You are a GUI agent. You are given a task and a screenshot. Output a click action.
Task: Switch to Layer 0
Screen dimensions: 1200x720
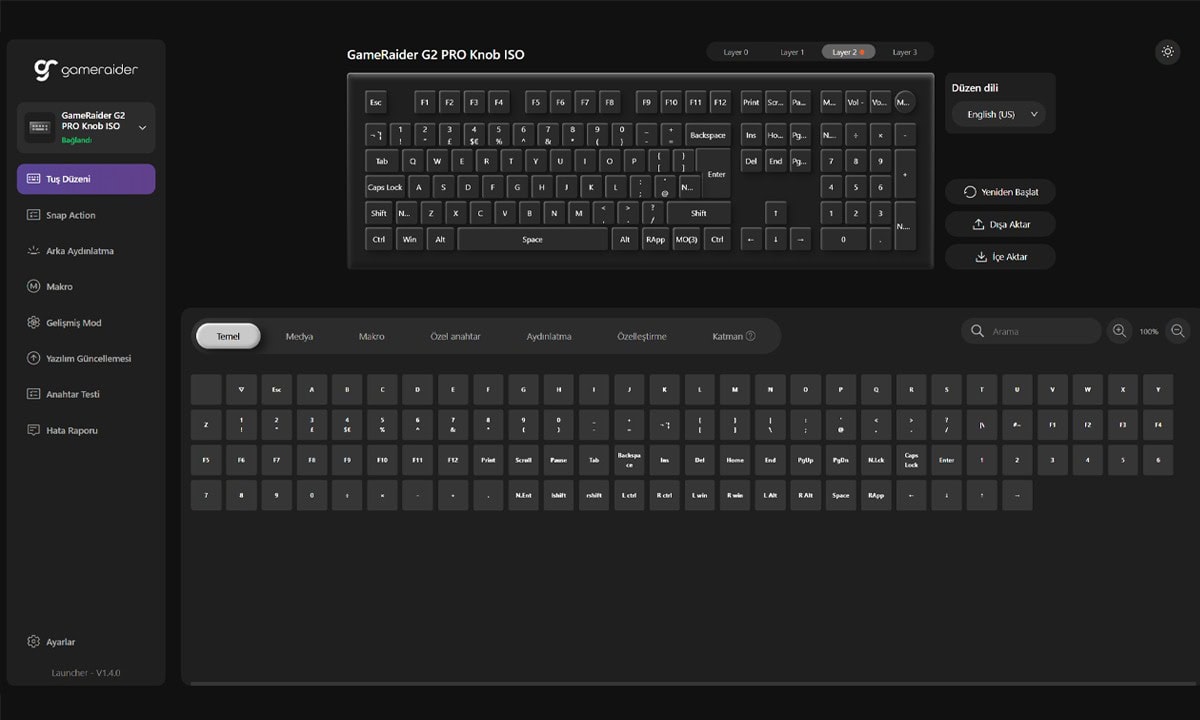pos(735,52)
